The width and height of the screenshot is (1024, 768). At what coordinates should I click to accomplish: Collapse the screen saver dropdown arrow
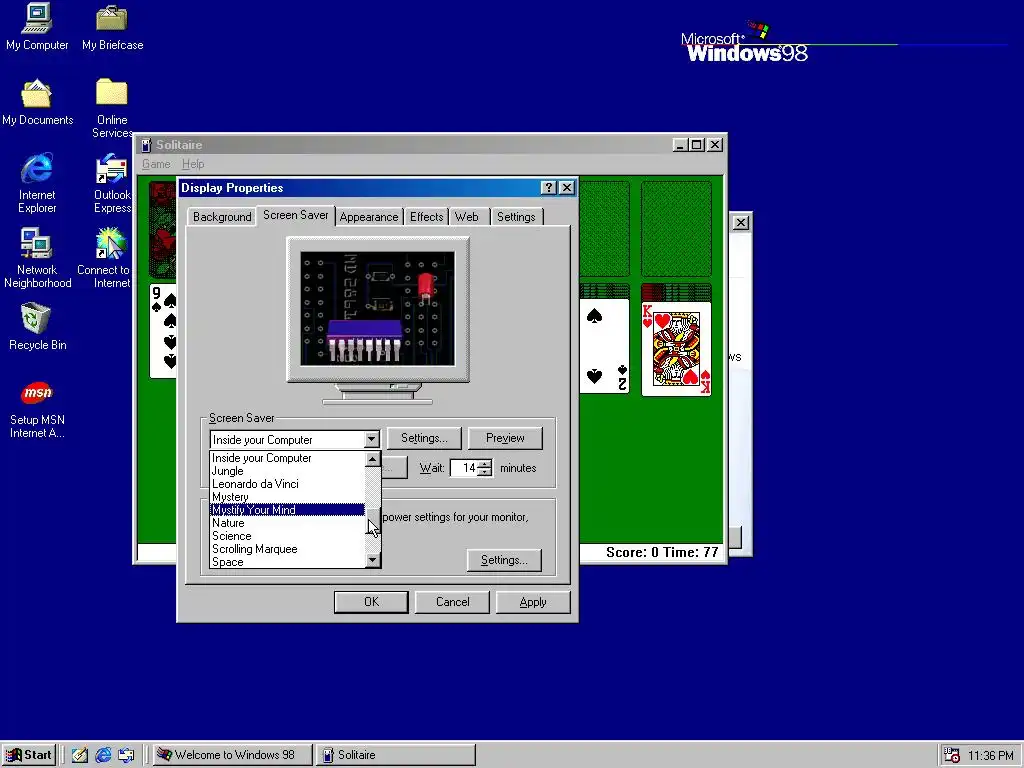pos(372,440)
